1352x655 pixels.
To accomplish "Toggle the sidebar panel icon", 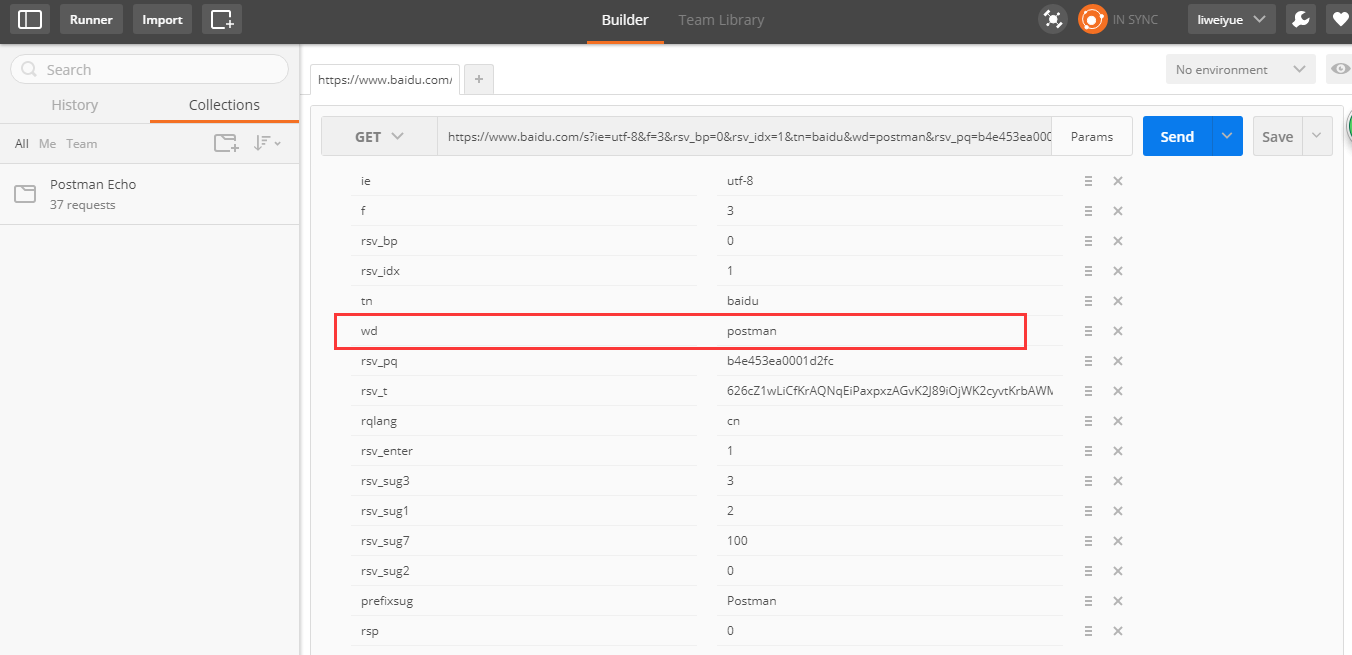I will (x=30, y=19).
